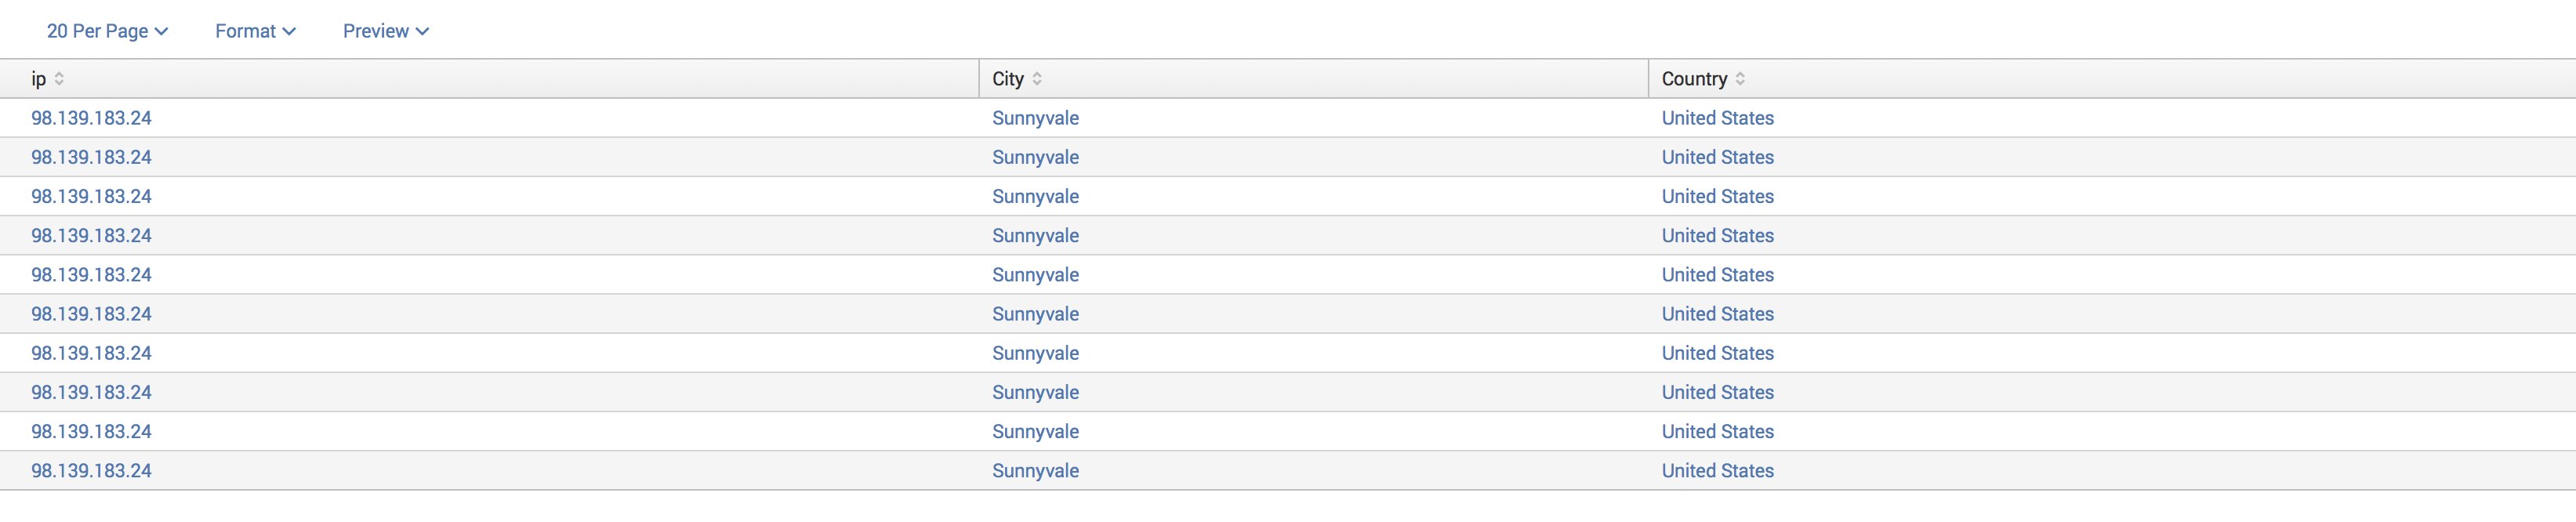2576x522 pixels.
Task: Click the IP address in the last row
Action: 91,471
